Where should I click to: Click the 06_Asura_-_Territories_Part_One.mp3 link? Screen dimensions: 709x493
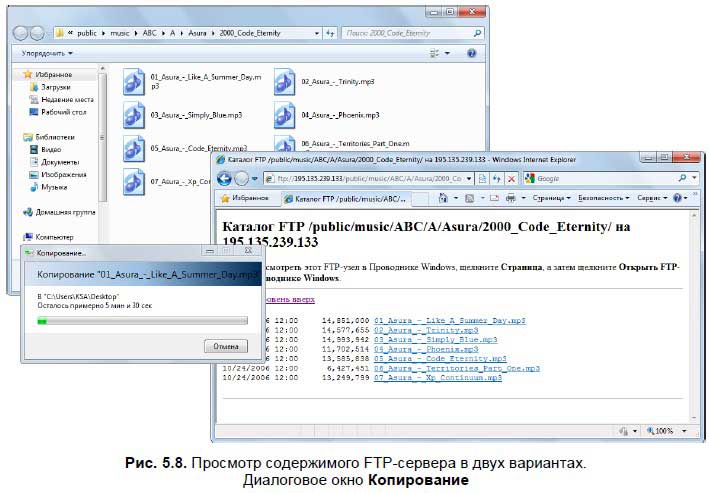(456, 368)
